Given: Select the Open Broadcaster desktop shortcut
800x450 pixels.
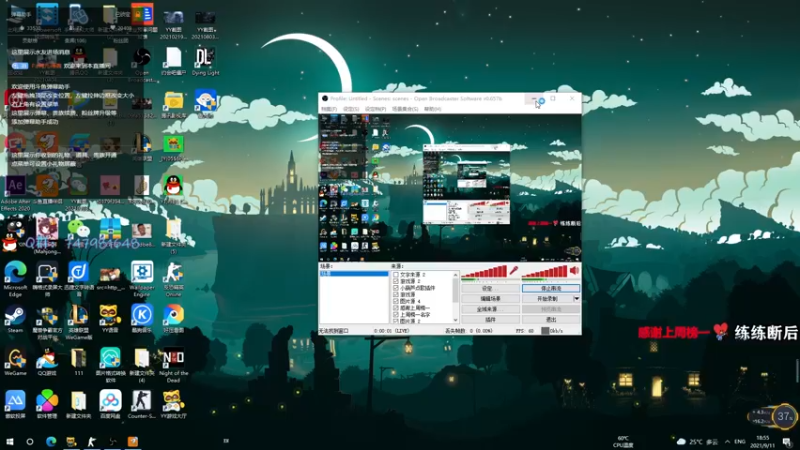Looking at the screenshot, I should [x=142, y=65].
